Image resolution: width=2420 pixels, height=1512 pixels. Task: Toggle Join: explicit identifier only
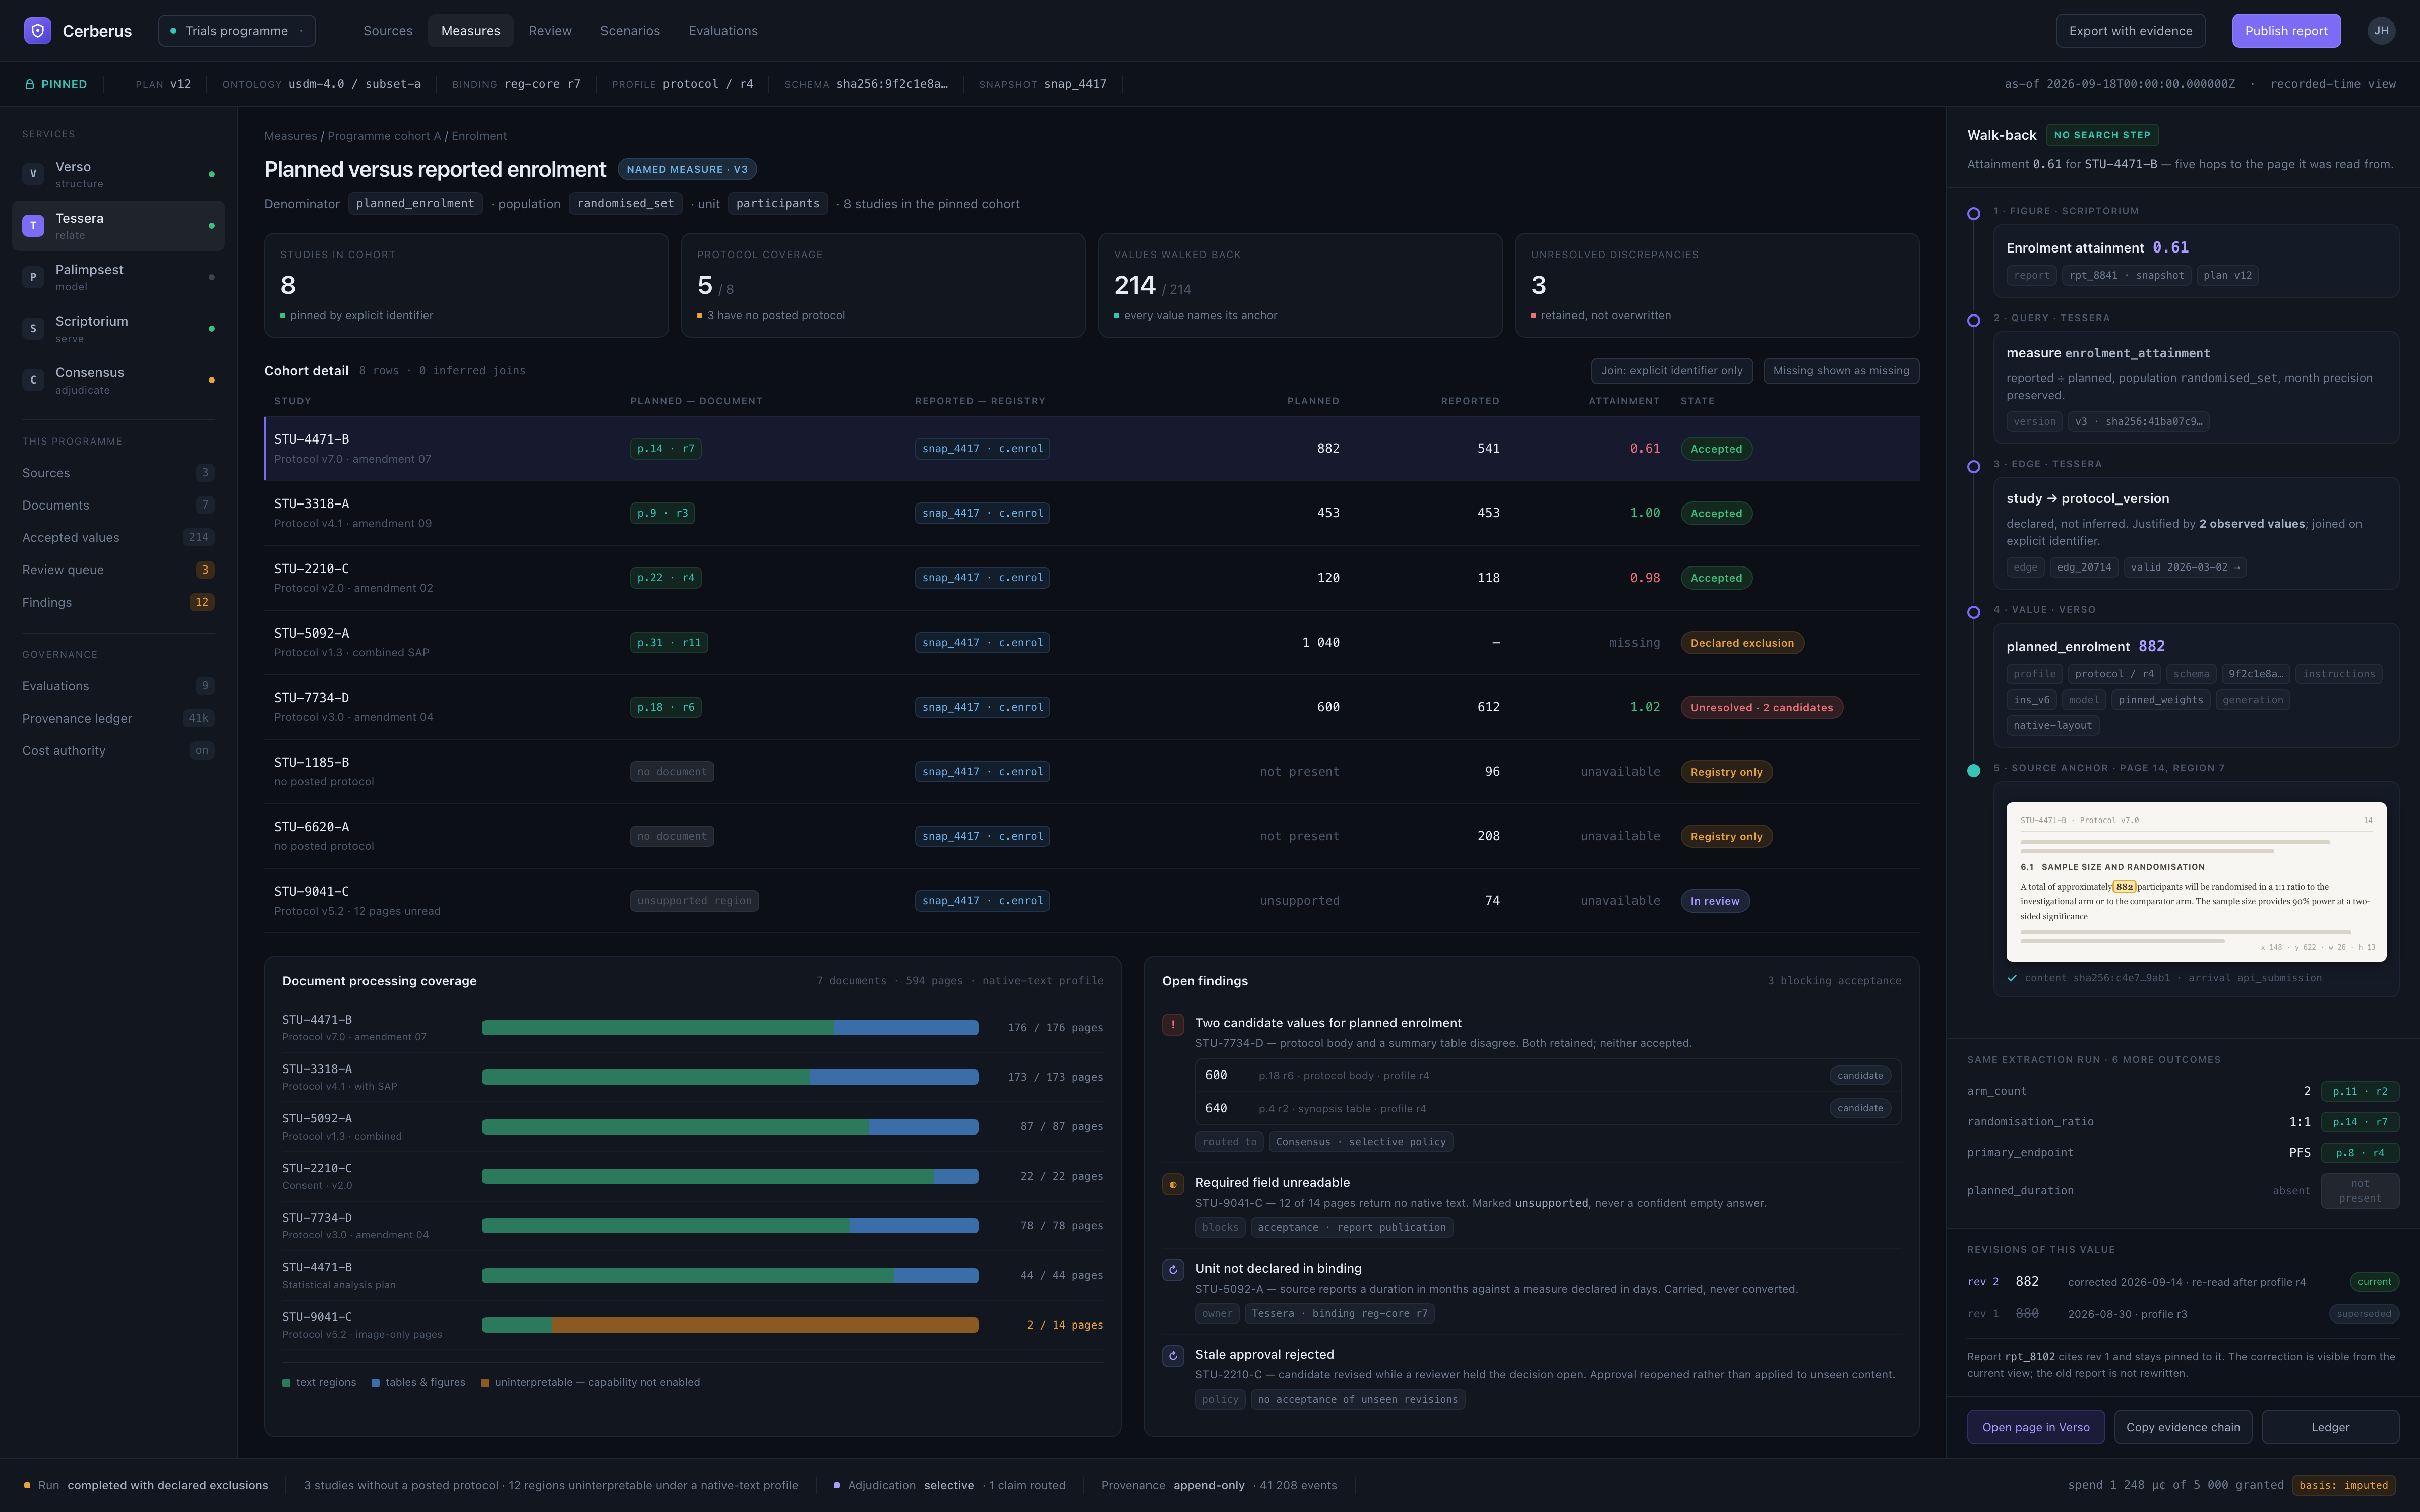point(1671,371)
